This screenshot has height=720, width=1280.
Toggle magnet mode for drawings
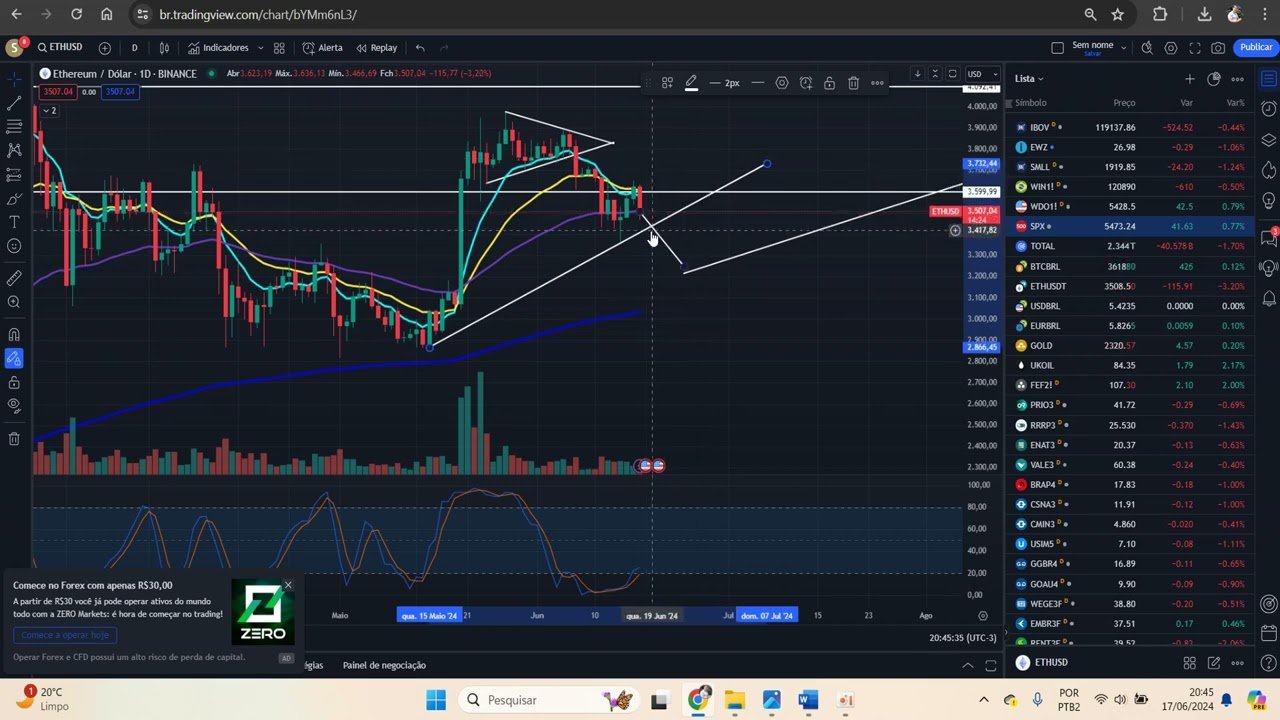14,334
